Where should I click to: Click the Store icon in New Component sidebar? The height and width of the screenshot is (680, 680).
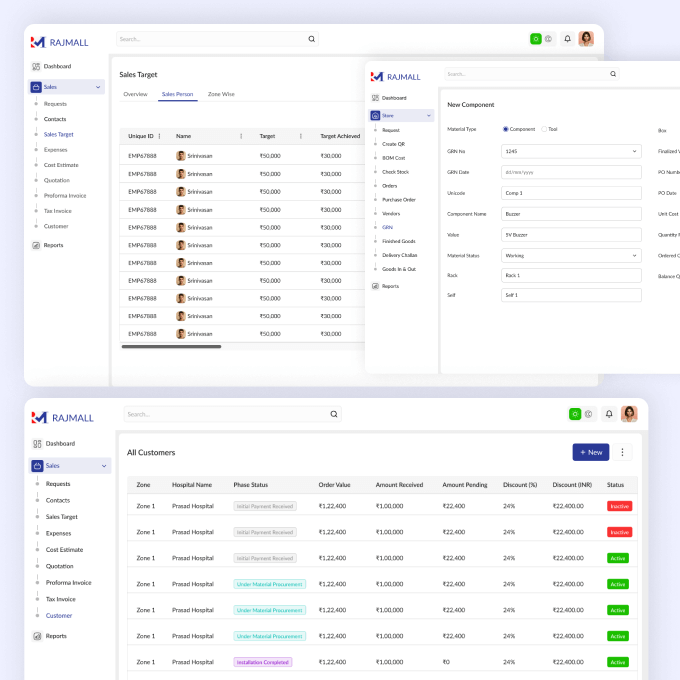(x=375, y=116)
